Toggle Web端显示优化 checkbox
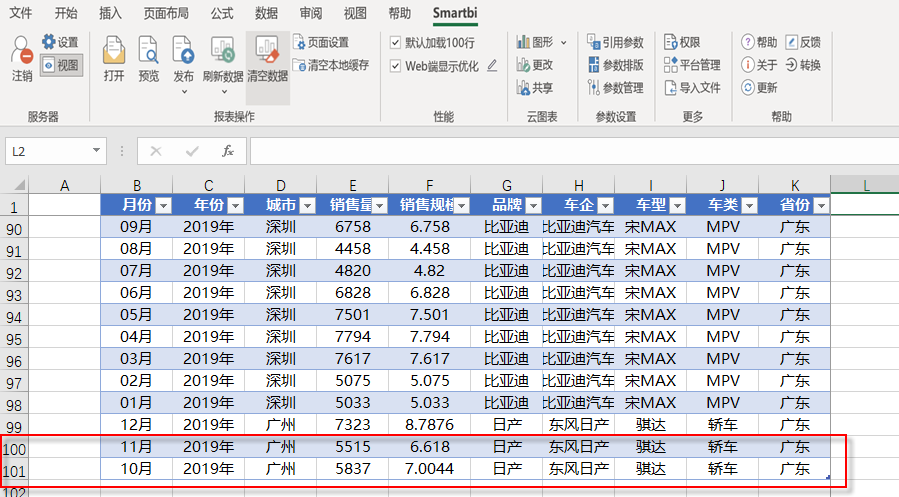This screenshot has height=497, width=899. (395, 66)
